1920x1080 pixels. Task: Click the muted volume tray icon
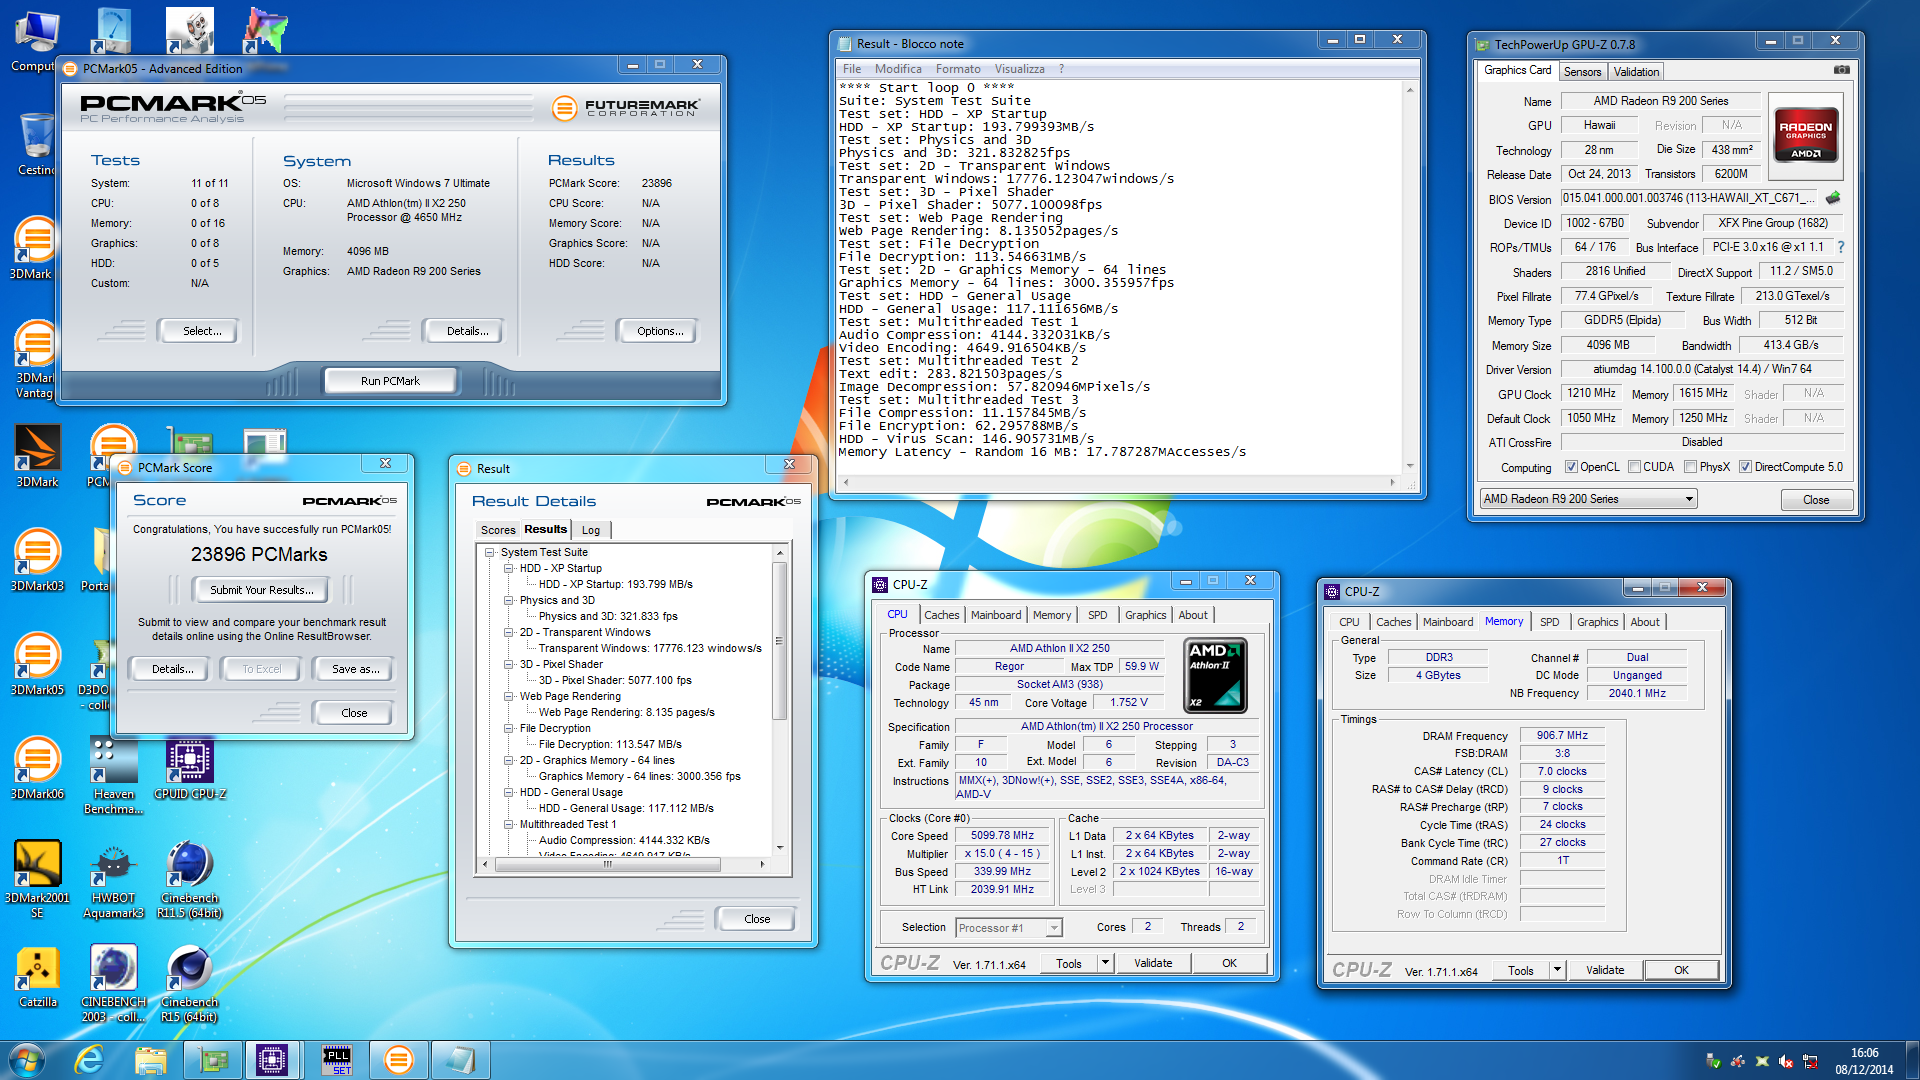point(1786,1061)
